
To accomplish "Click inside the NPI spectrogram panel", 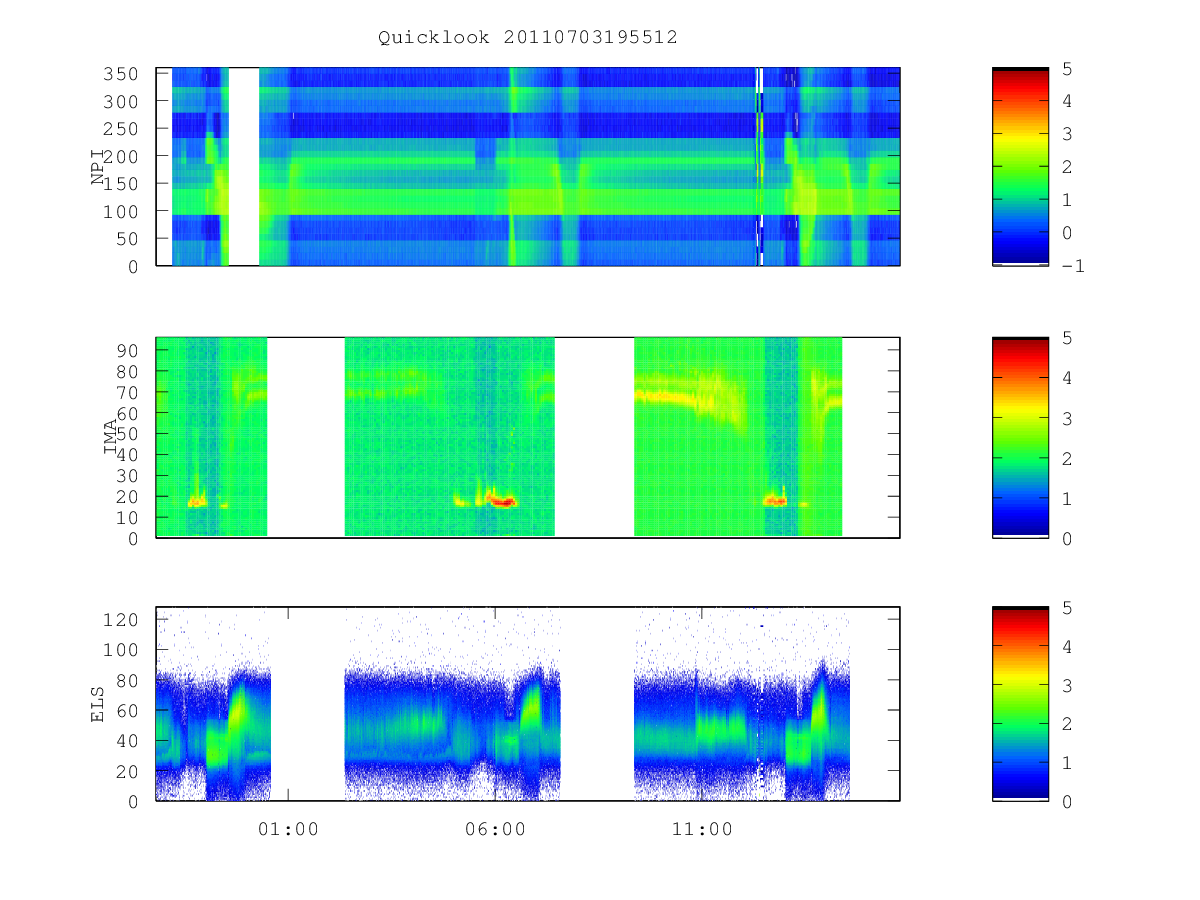I will coord(528,166).
